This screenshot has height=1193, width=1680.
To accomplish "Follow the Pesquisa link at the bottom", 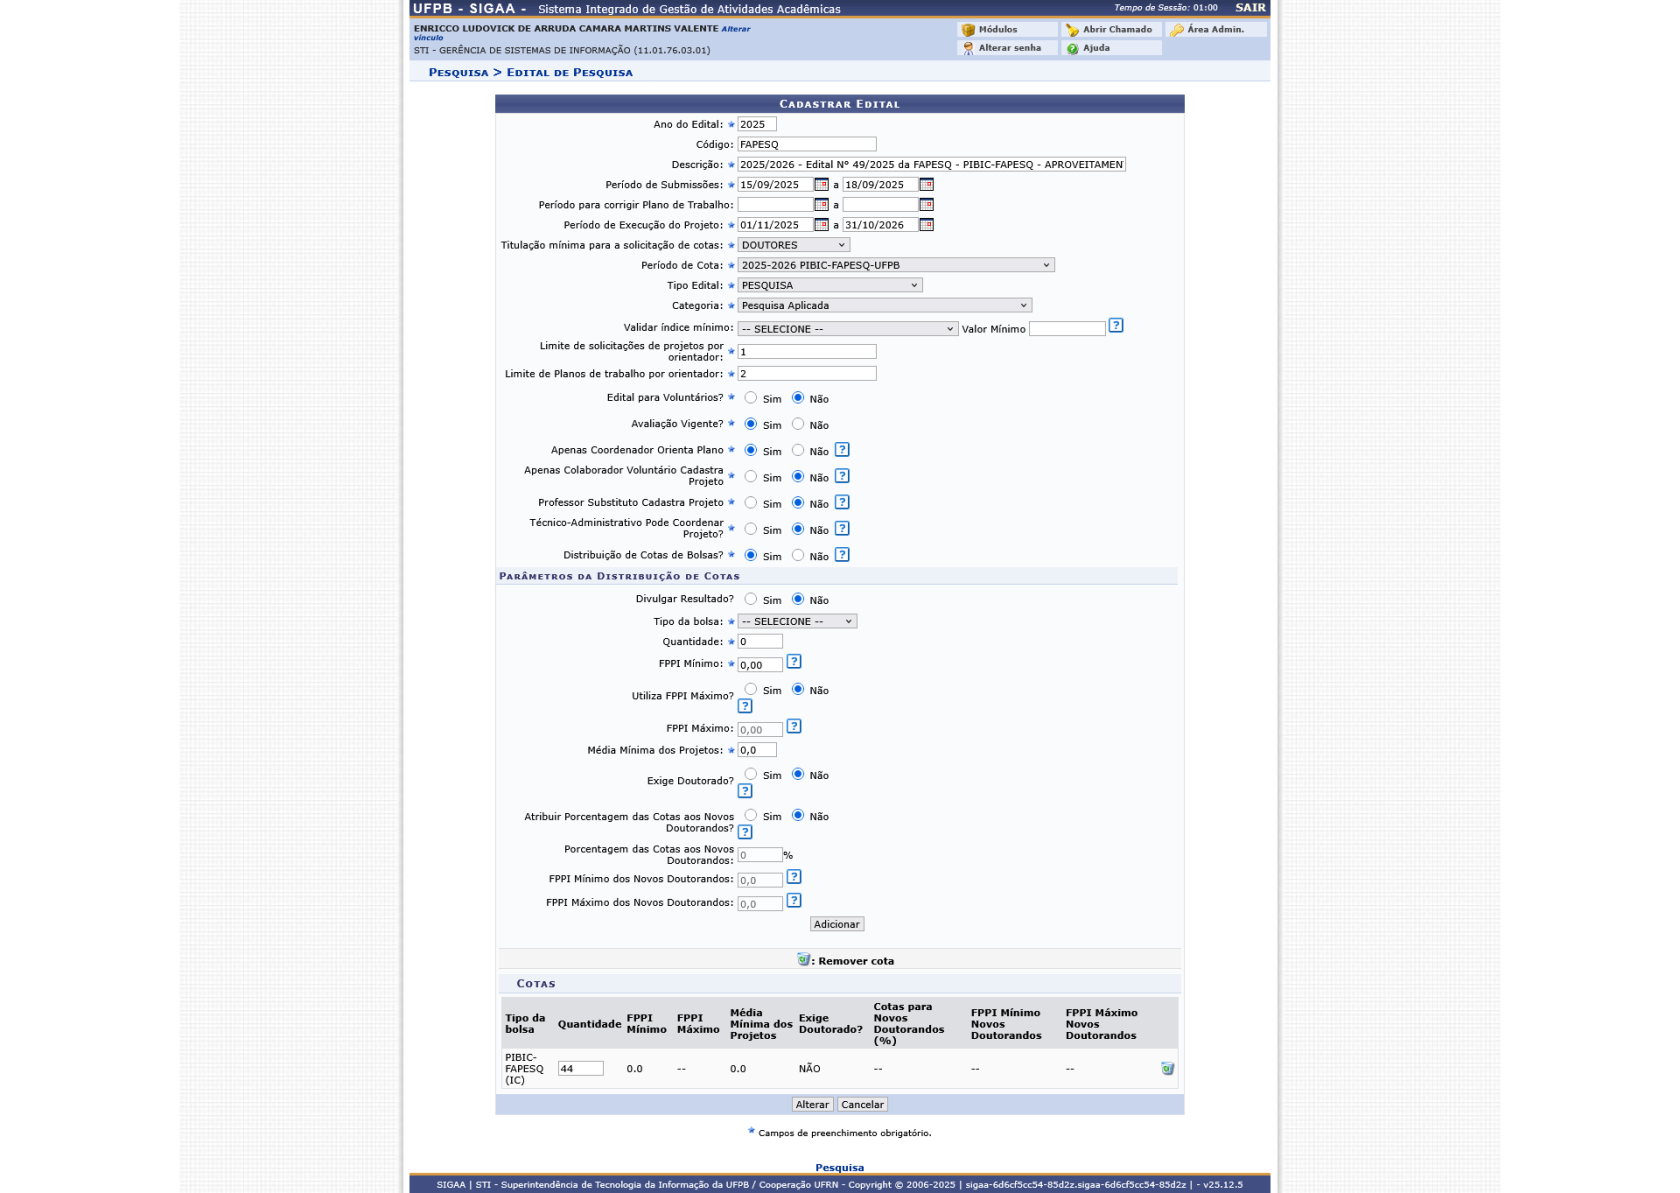I will pos(839,1166).
